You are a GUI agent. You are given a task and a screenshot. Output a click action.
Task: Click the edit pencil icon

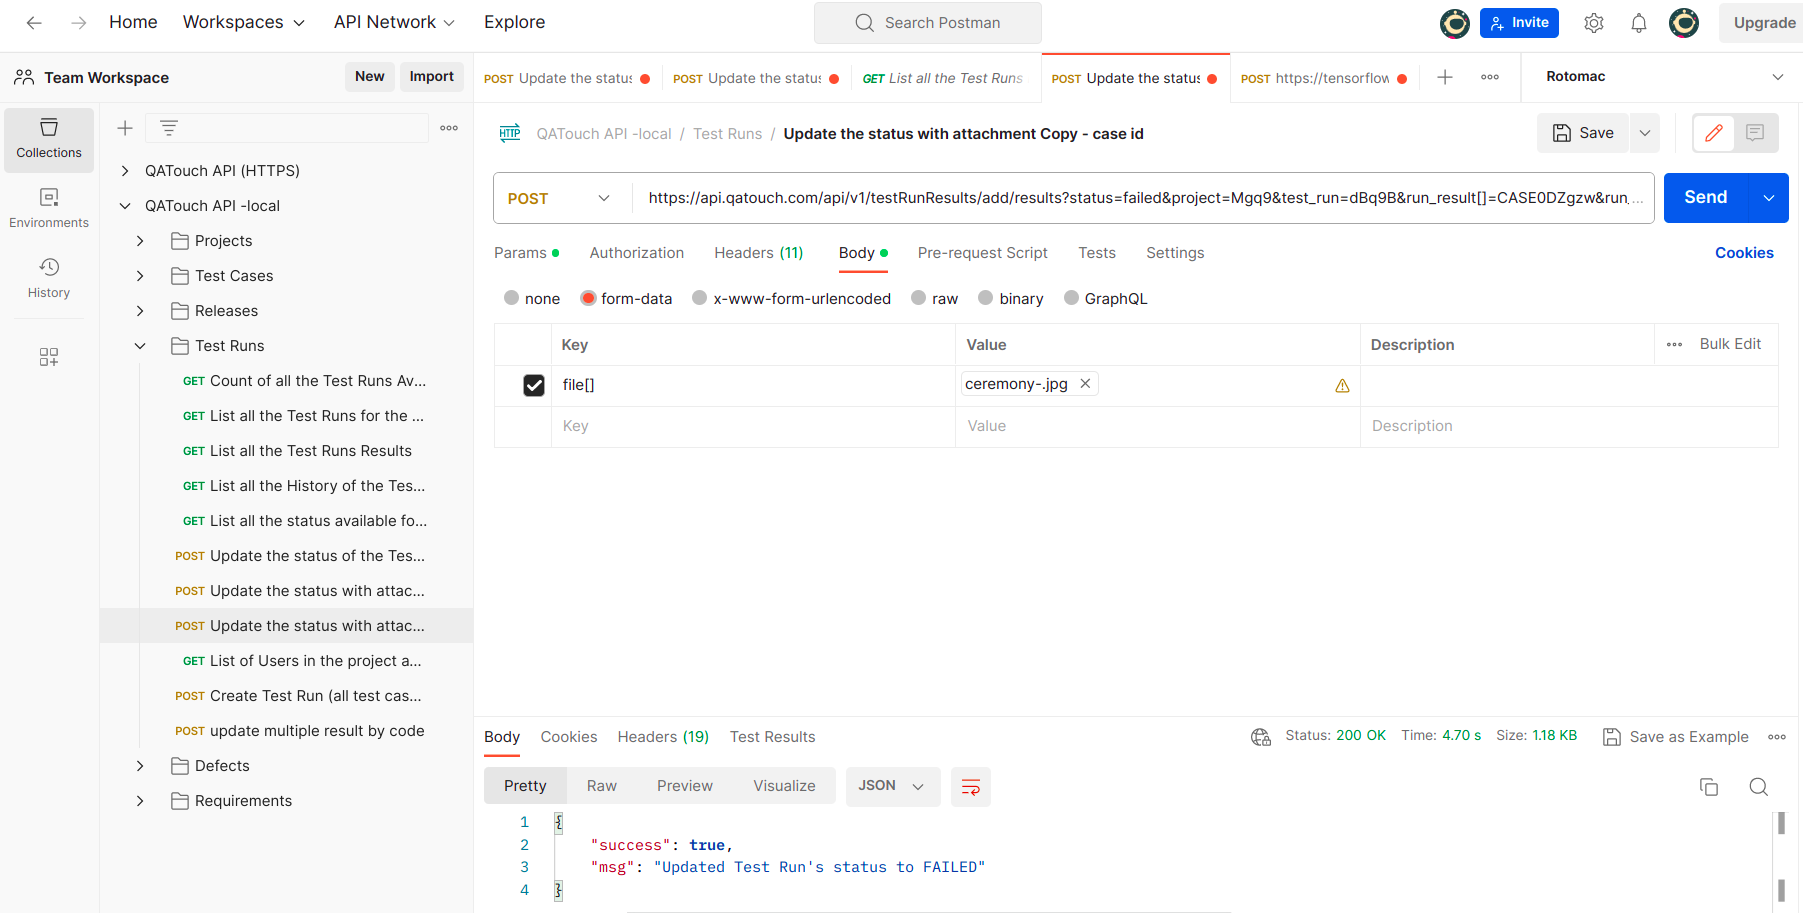point(1713,133)
